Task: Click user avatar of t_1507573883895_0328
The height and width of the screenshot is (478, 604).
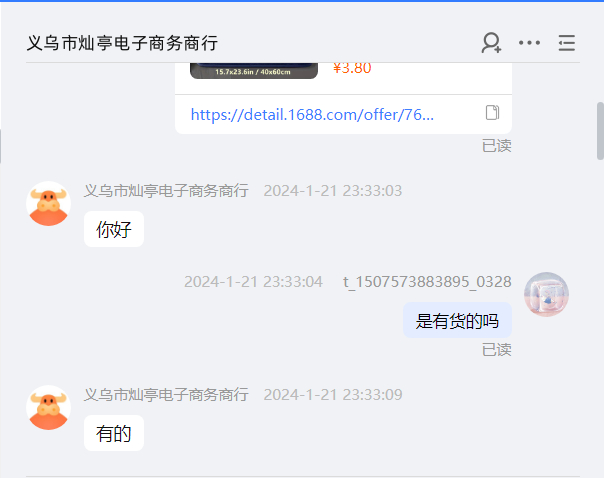Action: 546,294
